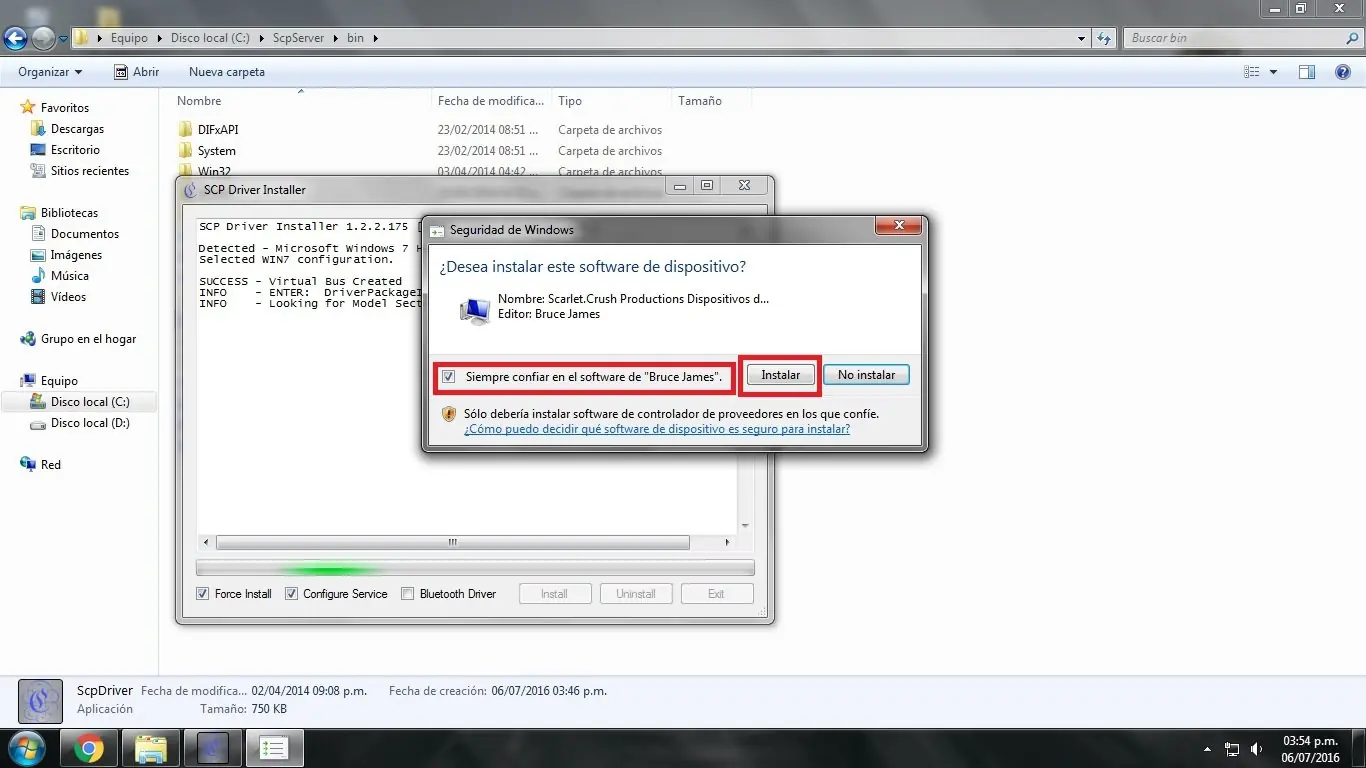Click the Explorer forward arrow button

coord(43,38)
